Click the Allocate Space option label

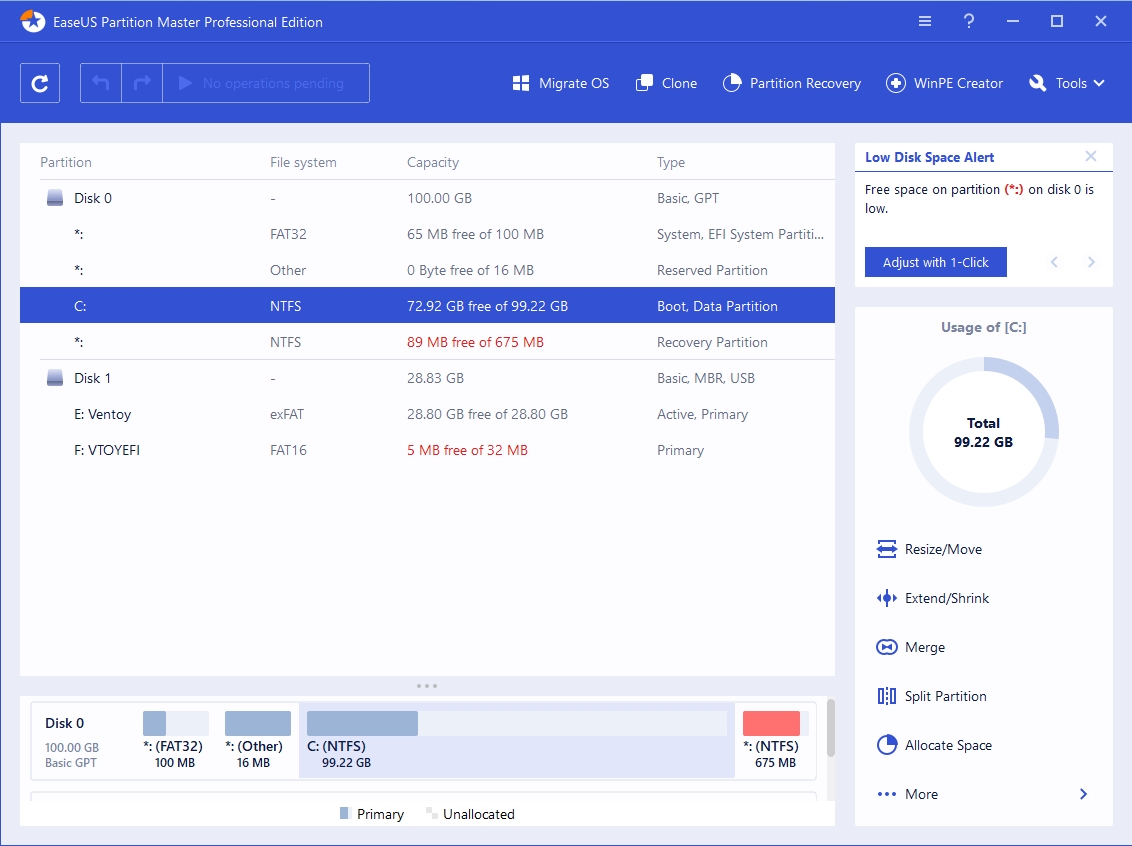point(949,745)
